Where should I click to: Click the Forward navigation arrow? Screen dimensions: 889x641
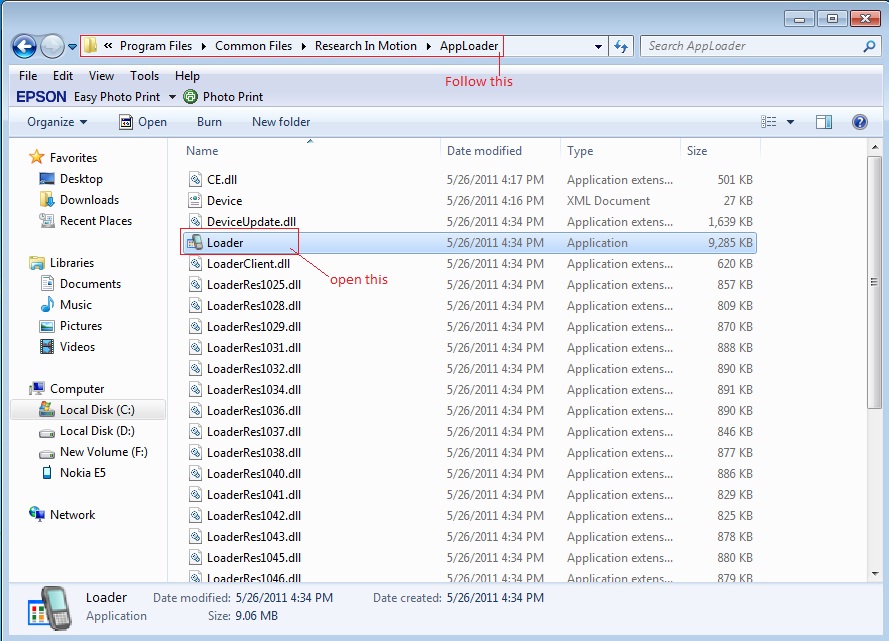(52, 46)
